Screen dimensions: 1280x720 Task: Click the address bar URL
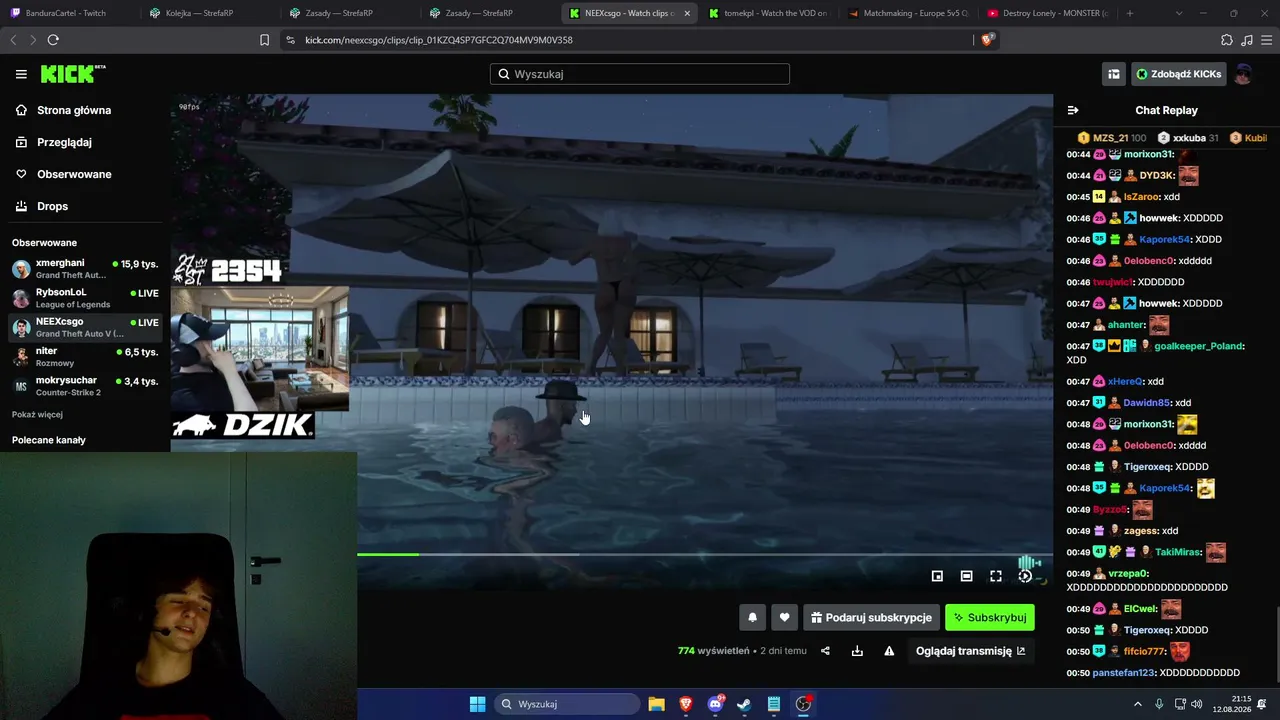click(x=439, y=40)
